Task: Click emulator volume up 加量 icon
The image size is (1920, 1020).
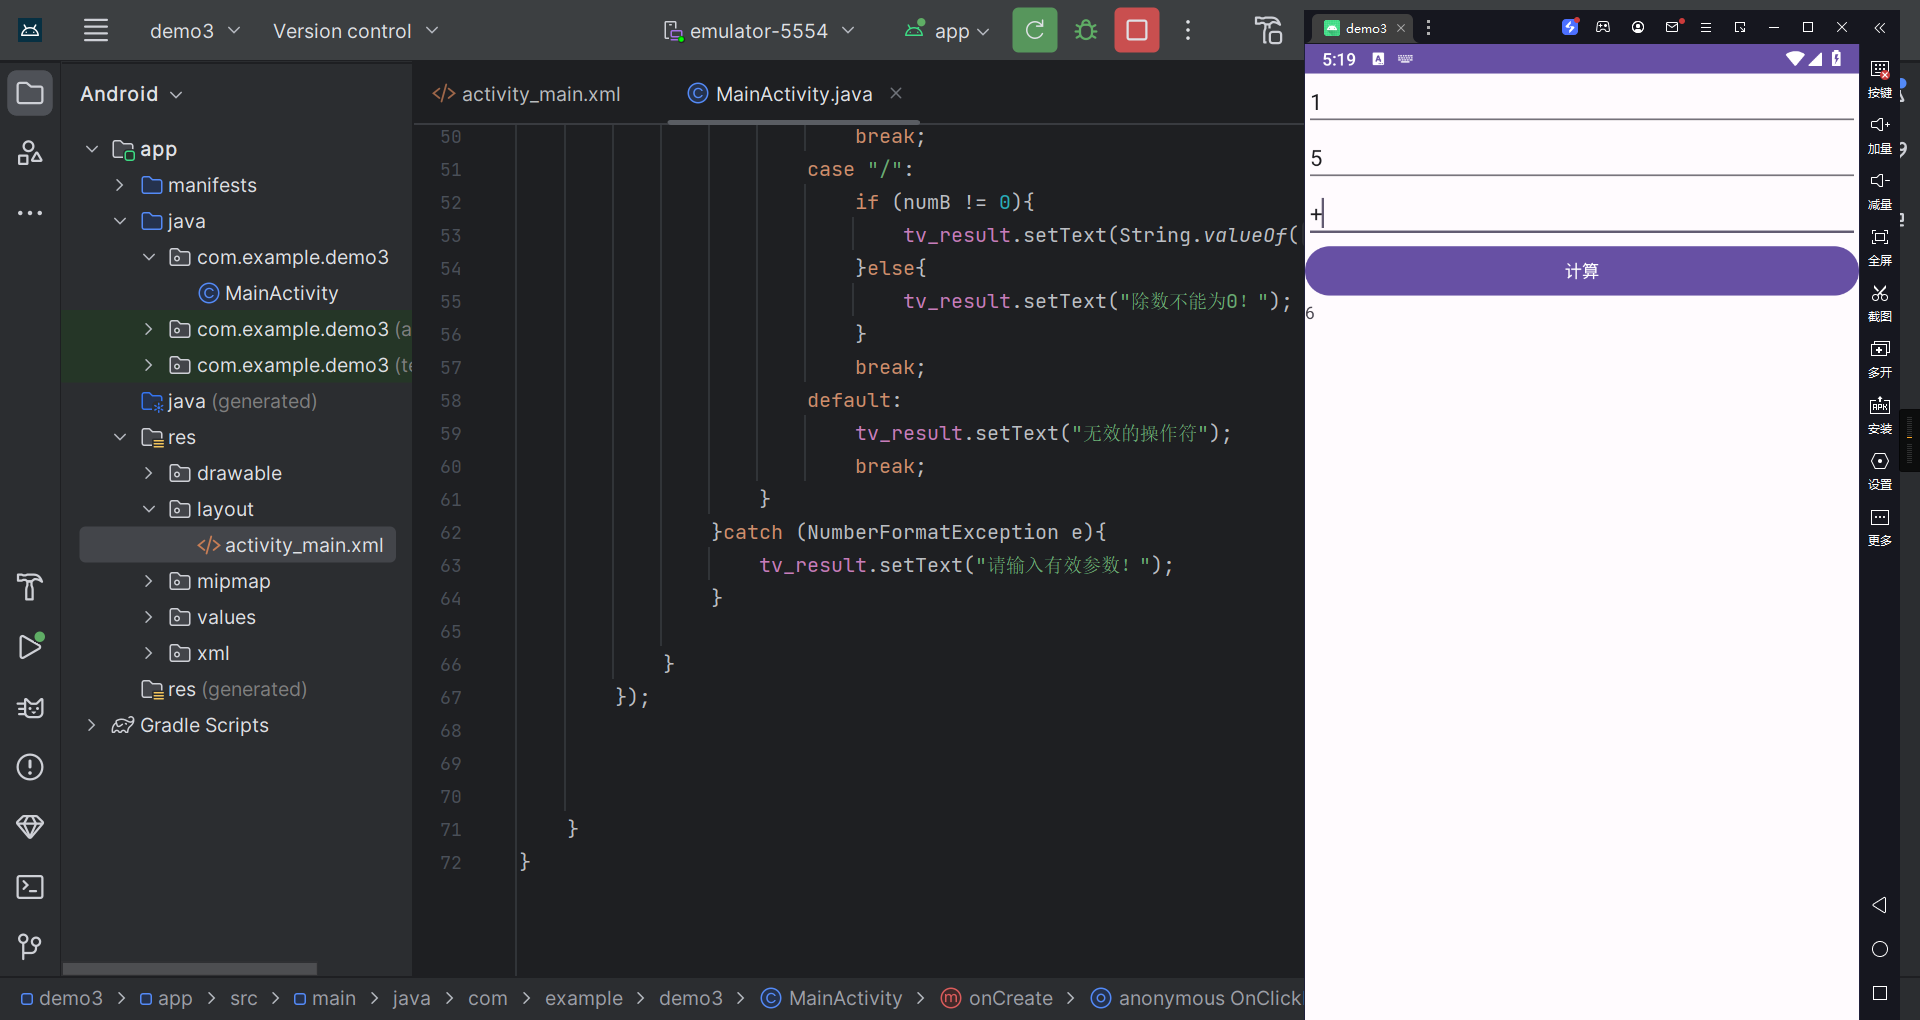Action: point(1880,135)
